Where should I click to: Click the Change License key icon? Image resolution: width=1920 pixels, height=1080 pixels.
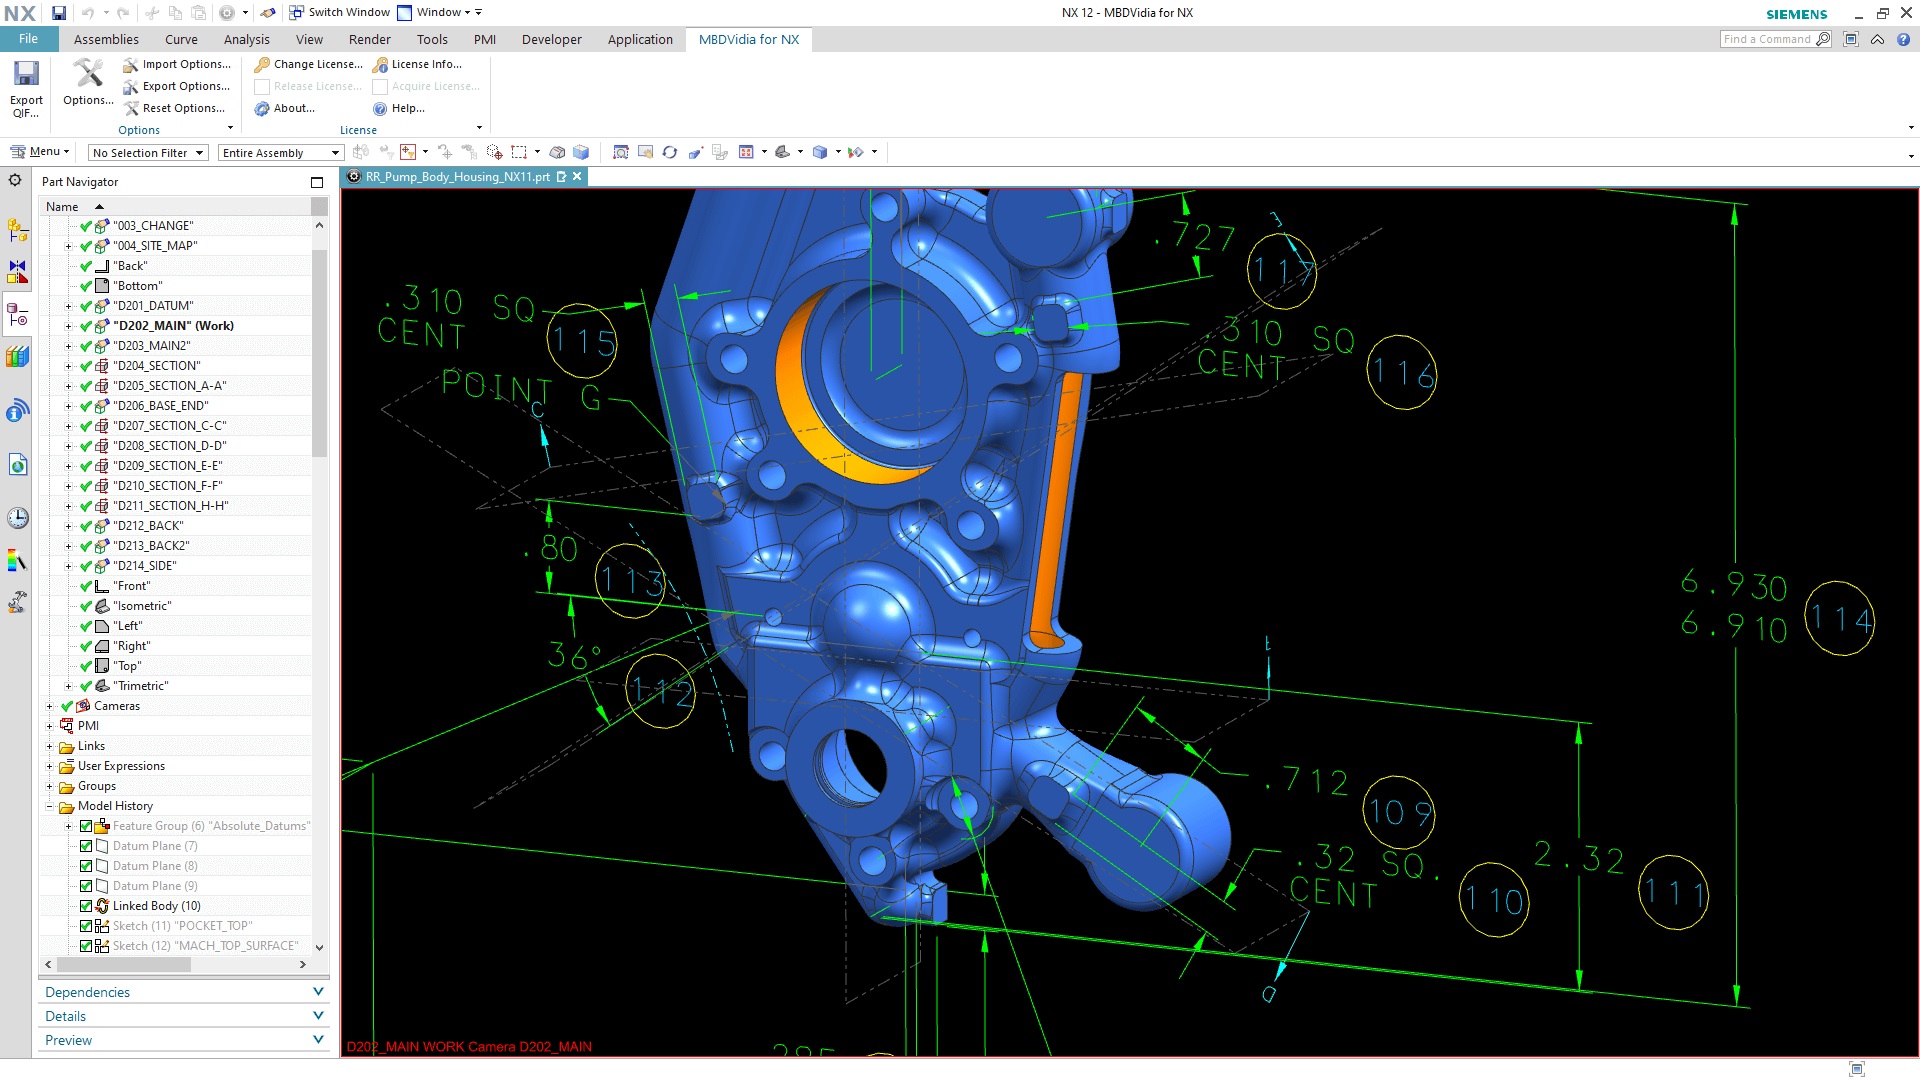(262, 64)
